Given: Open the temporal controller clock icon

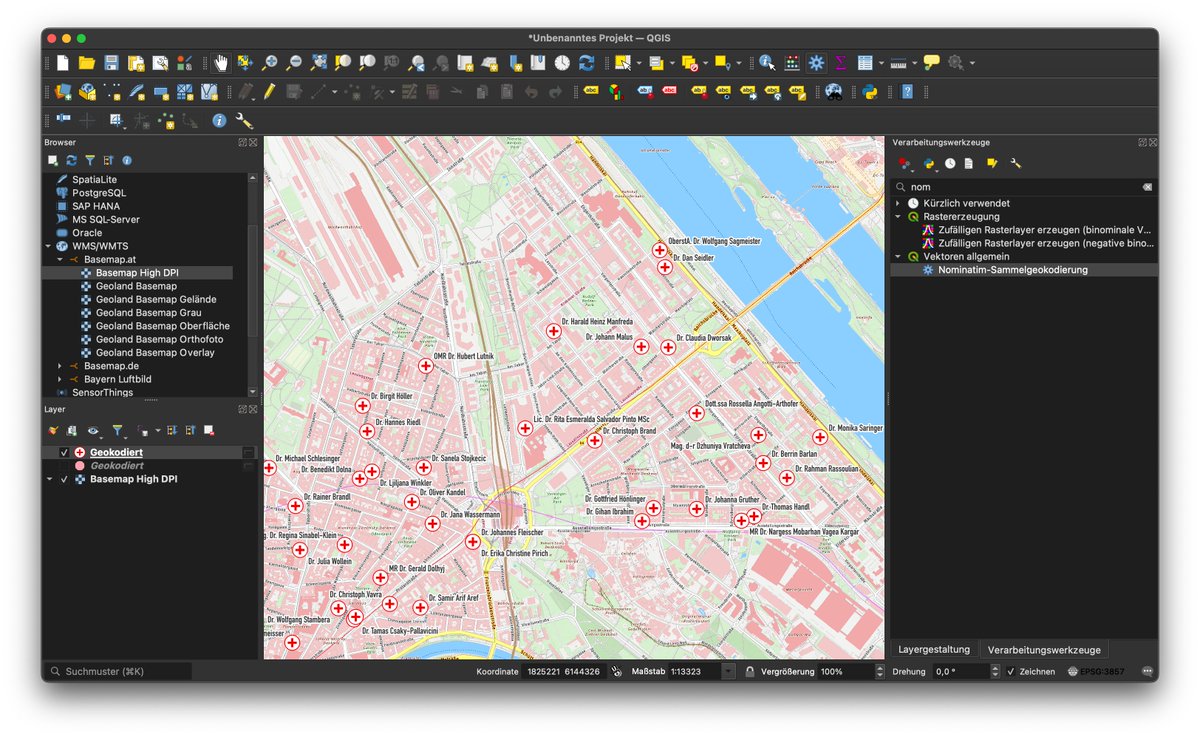Looking at the screenshot, I should click(x=562, y=63).
